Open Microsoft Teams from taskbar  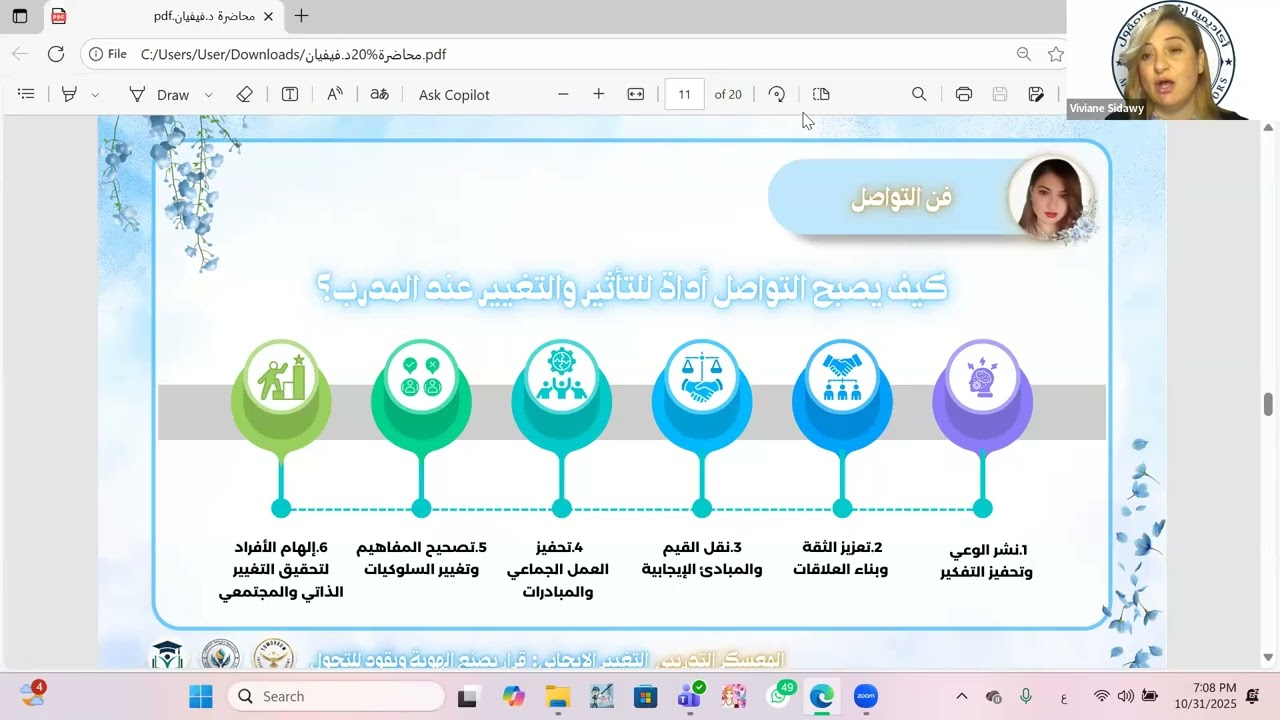(689, 696)
